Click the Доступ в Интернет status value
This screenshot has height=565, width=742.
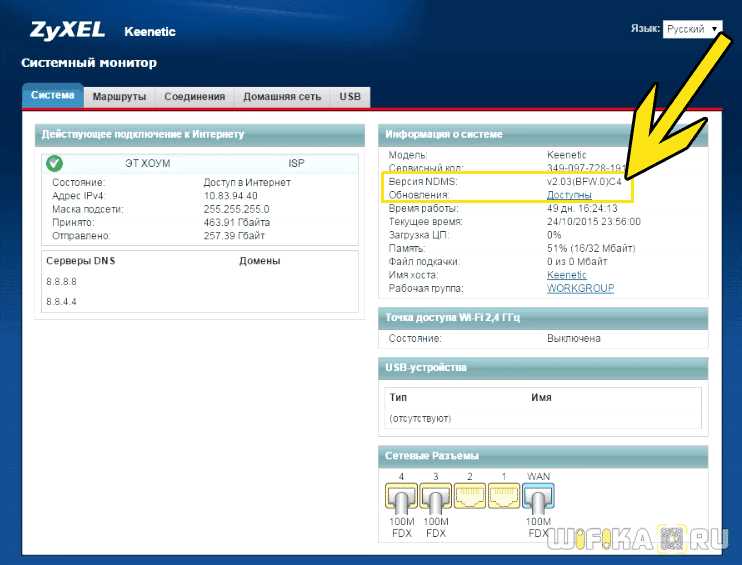[247, 182]
